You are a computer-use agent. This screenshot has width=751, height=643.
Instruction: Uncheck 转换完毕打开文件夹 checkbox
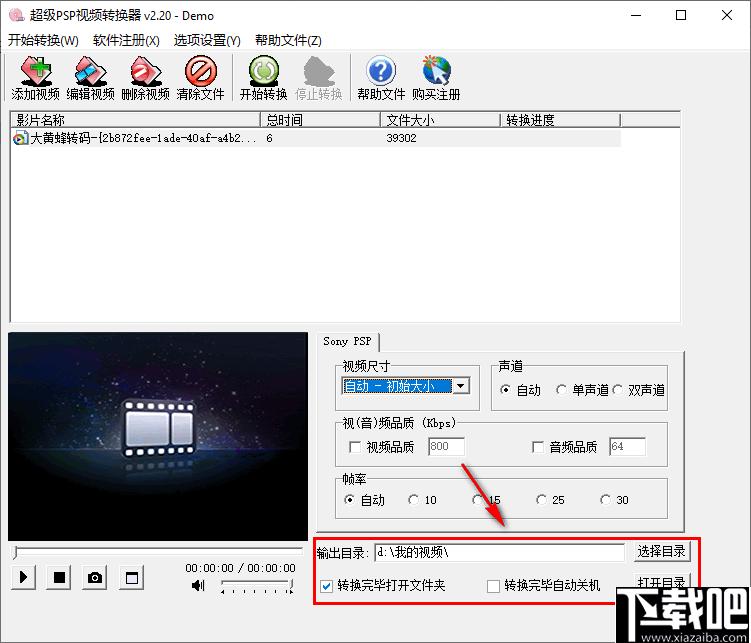pos(326,586)
